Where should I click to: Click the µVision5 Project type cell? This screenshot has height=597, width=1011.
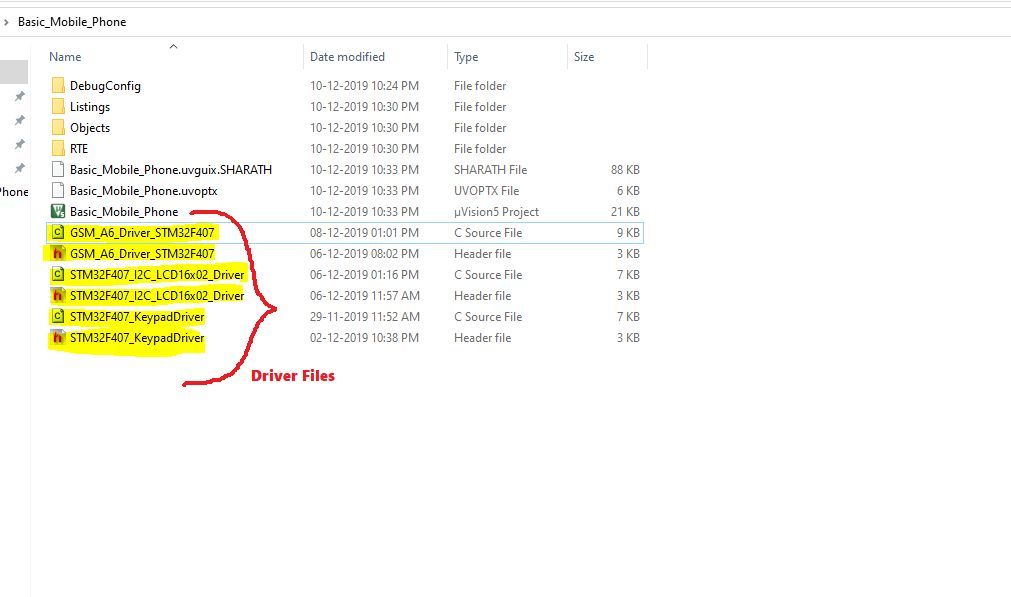[x=496, y=211]
